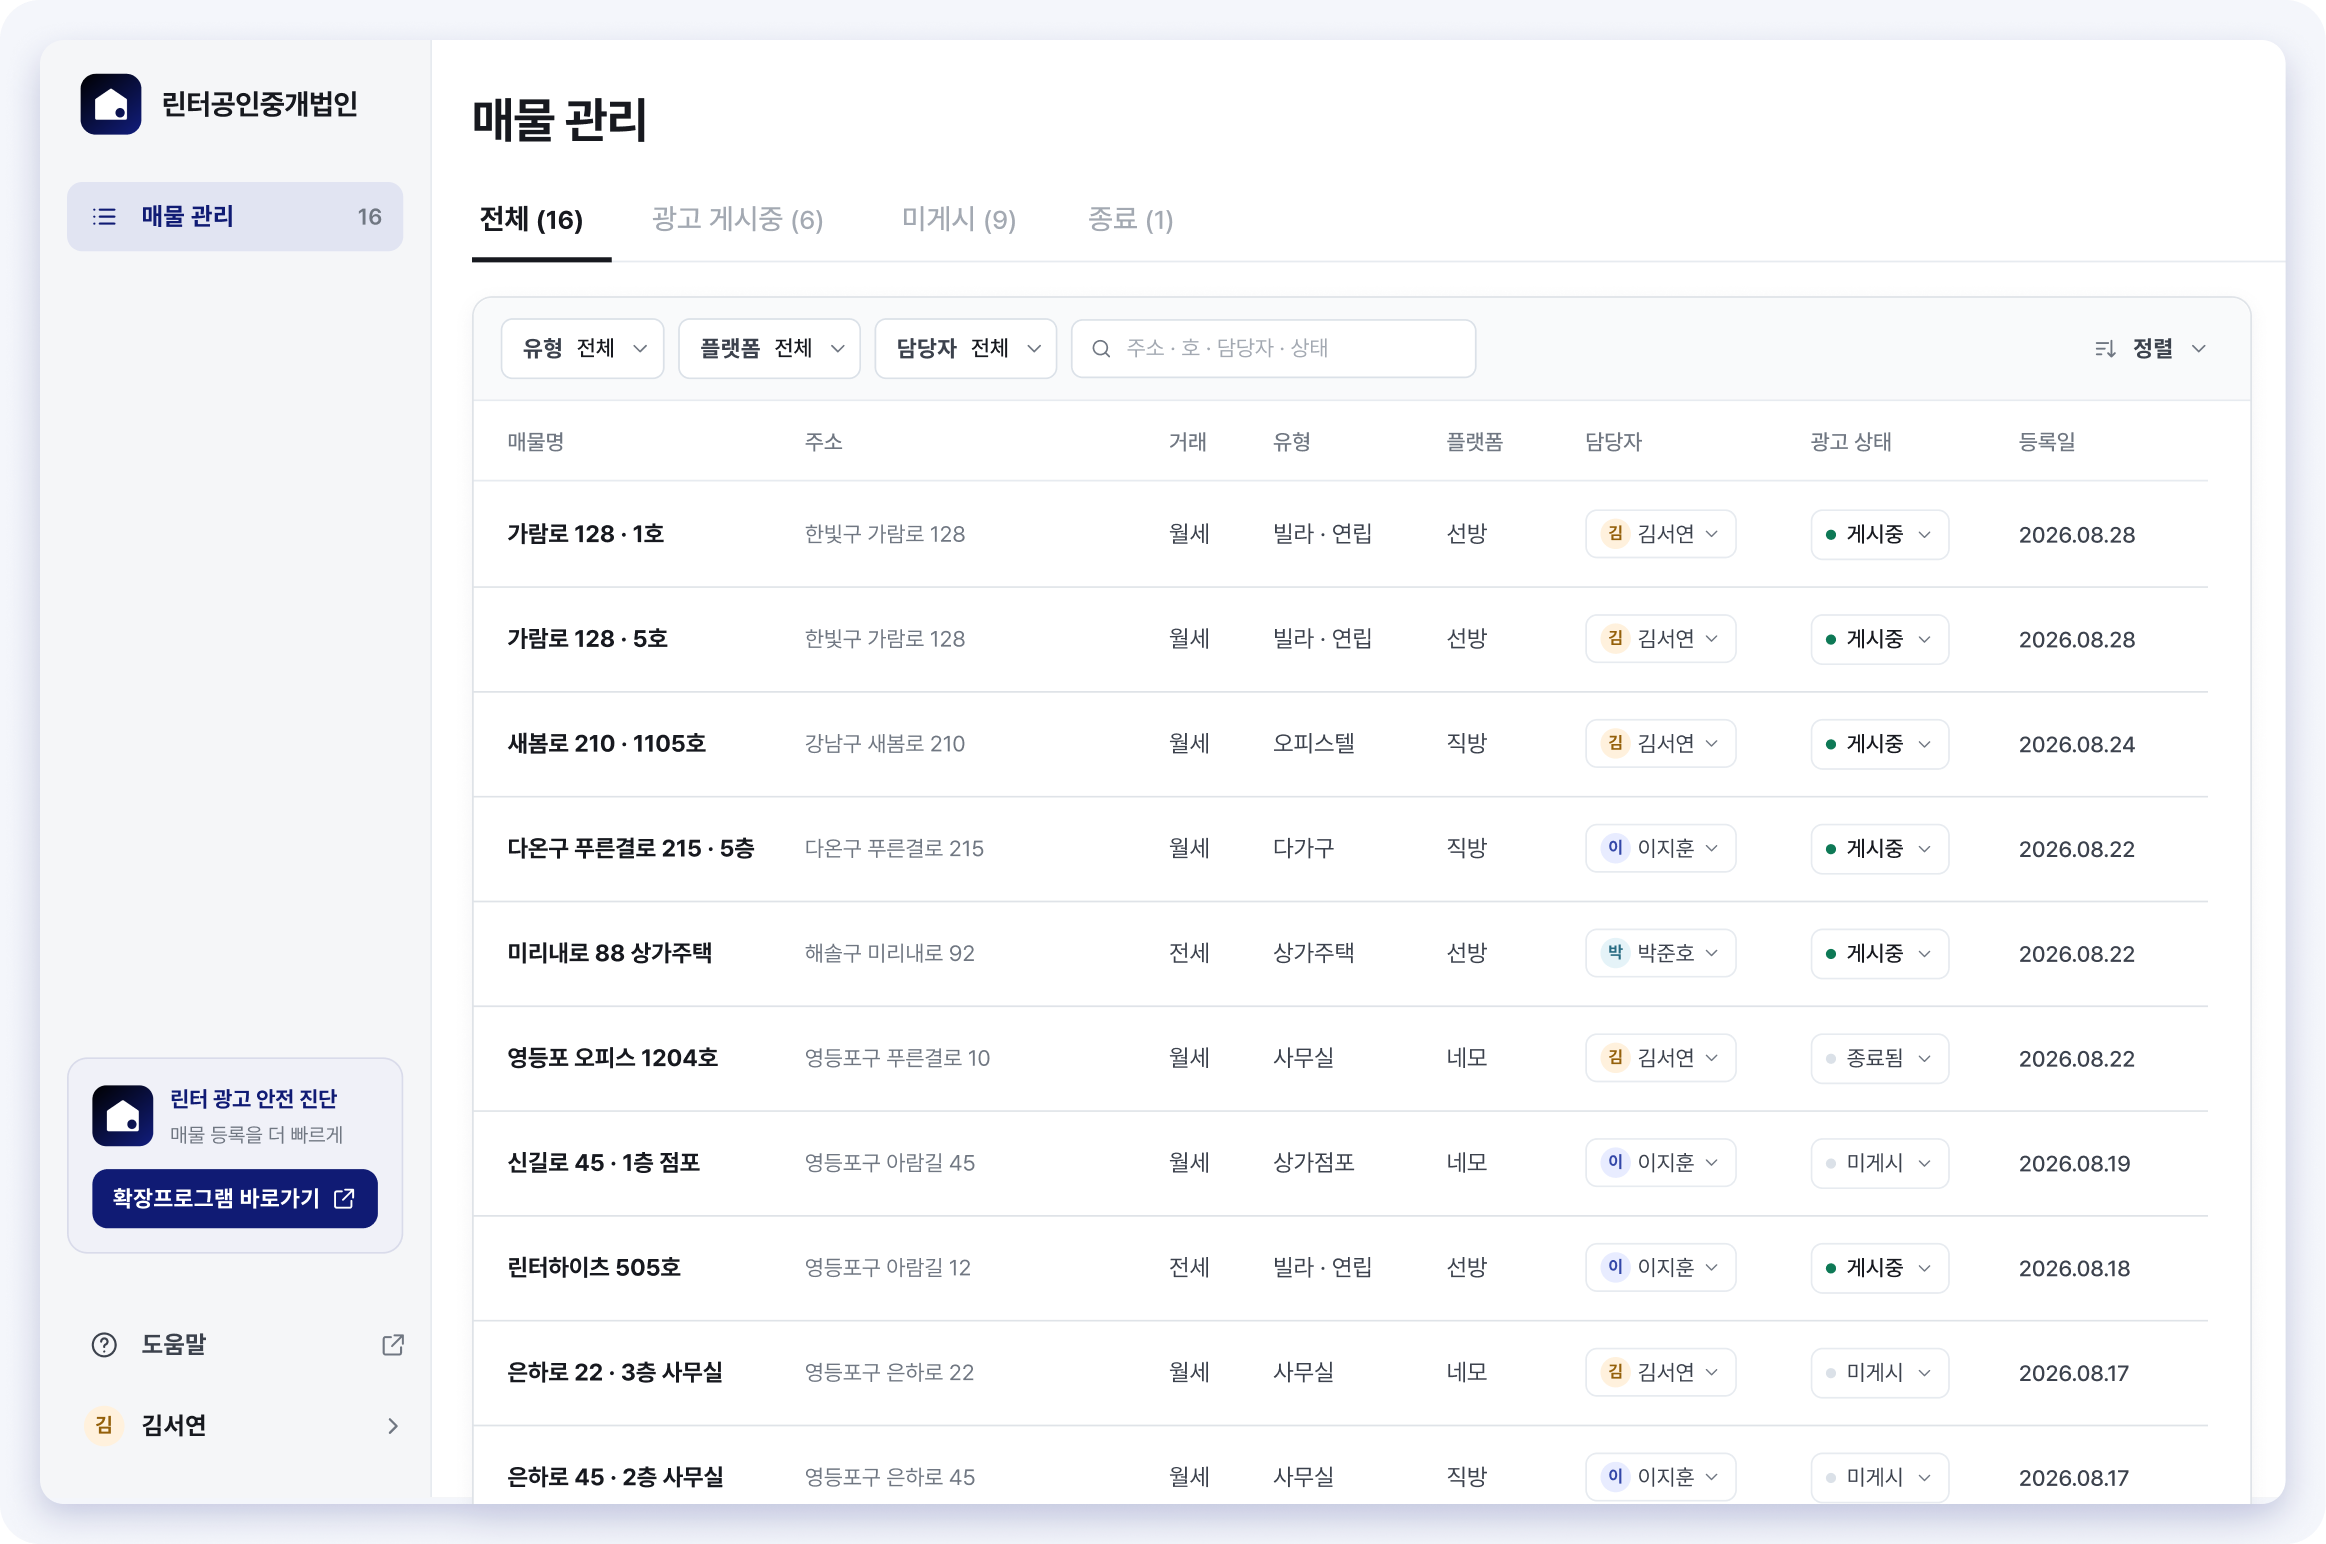Click address 해솔구 미리내로 92
This screenshot has height=1544, width=2326.
(x=890, y=953)
